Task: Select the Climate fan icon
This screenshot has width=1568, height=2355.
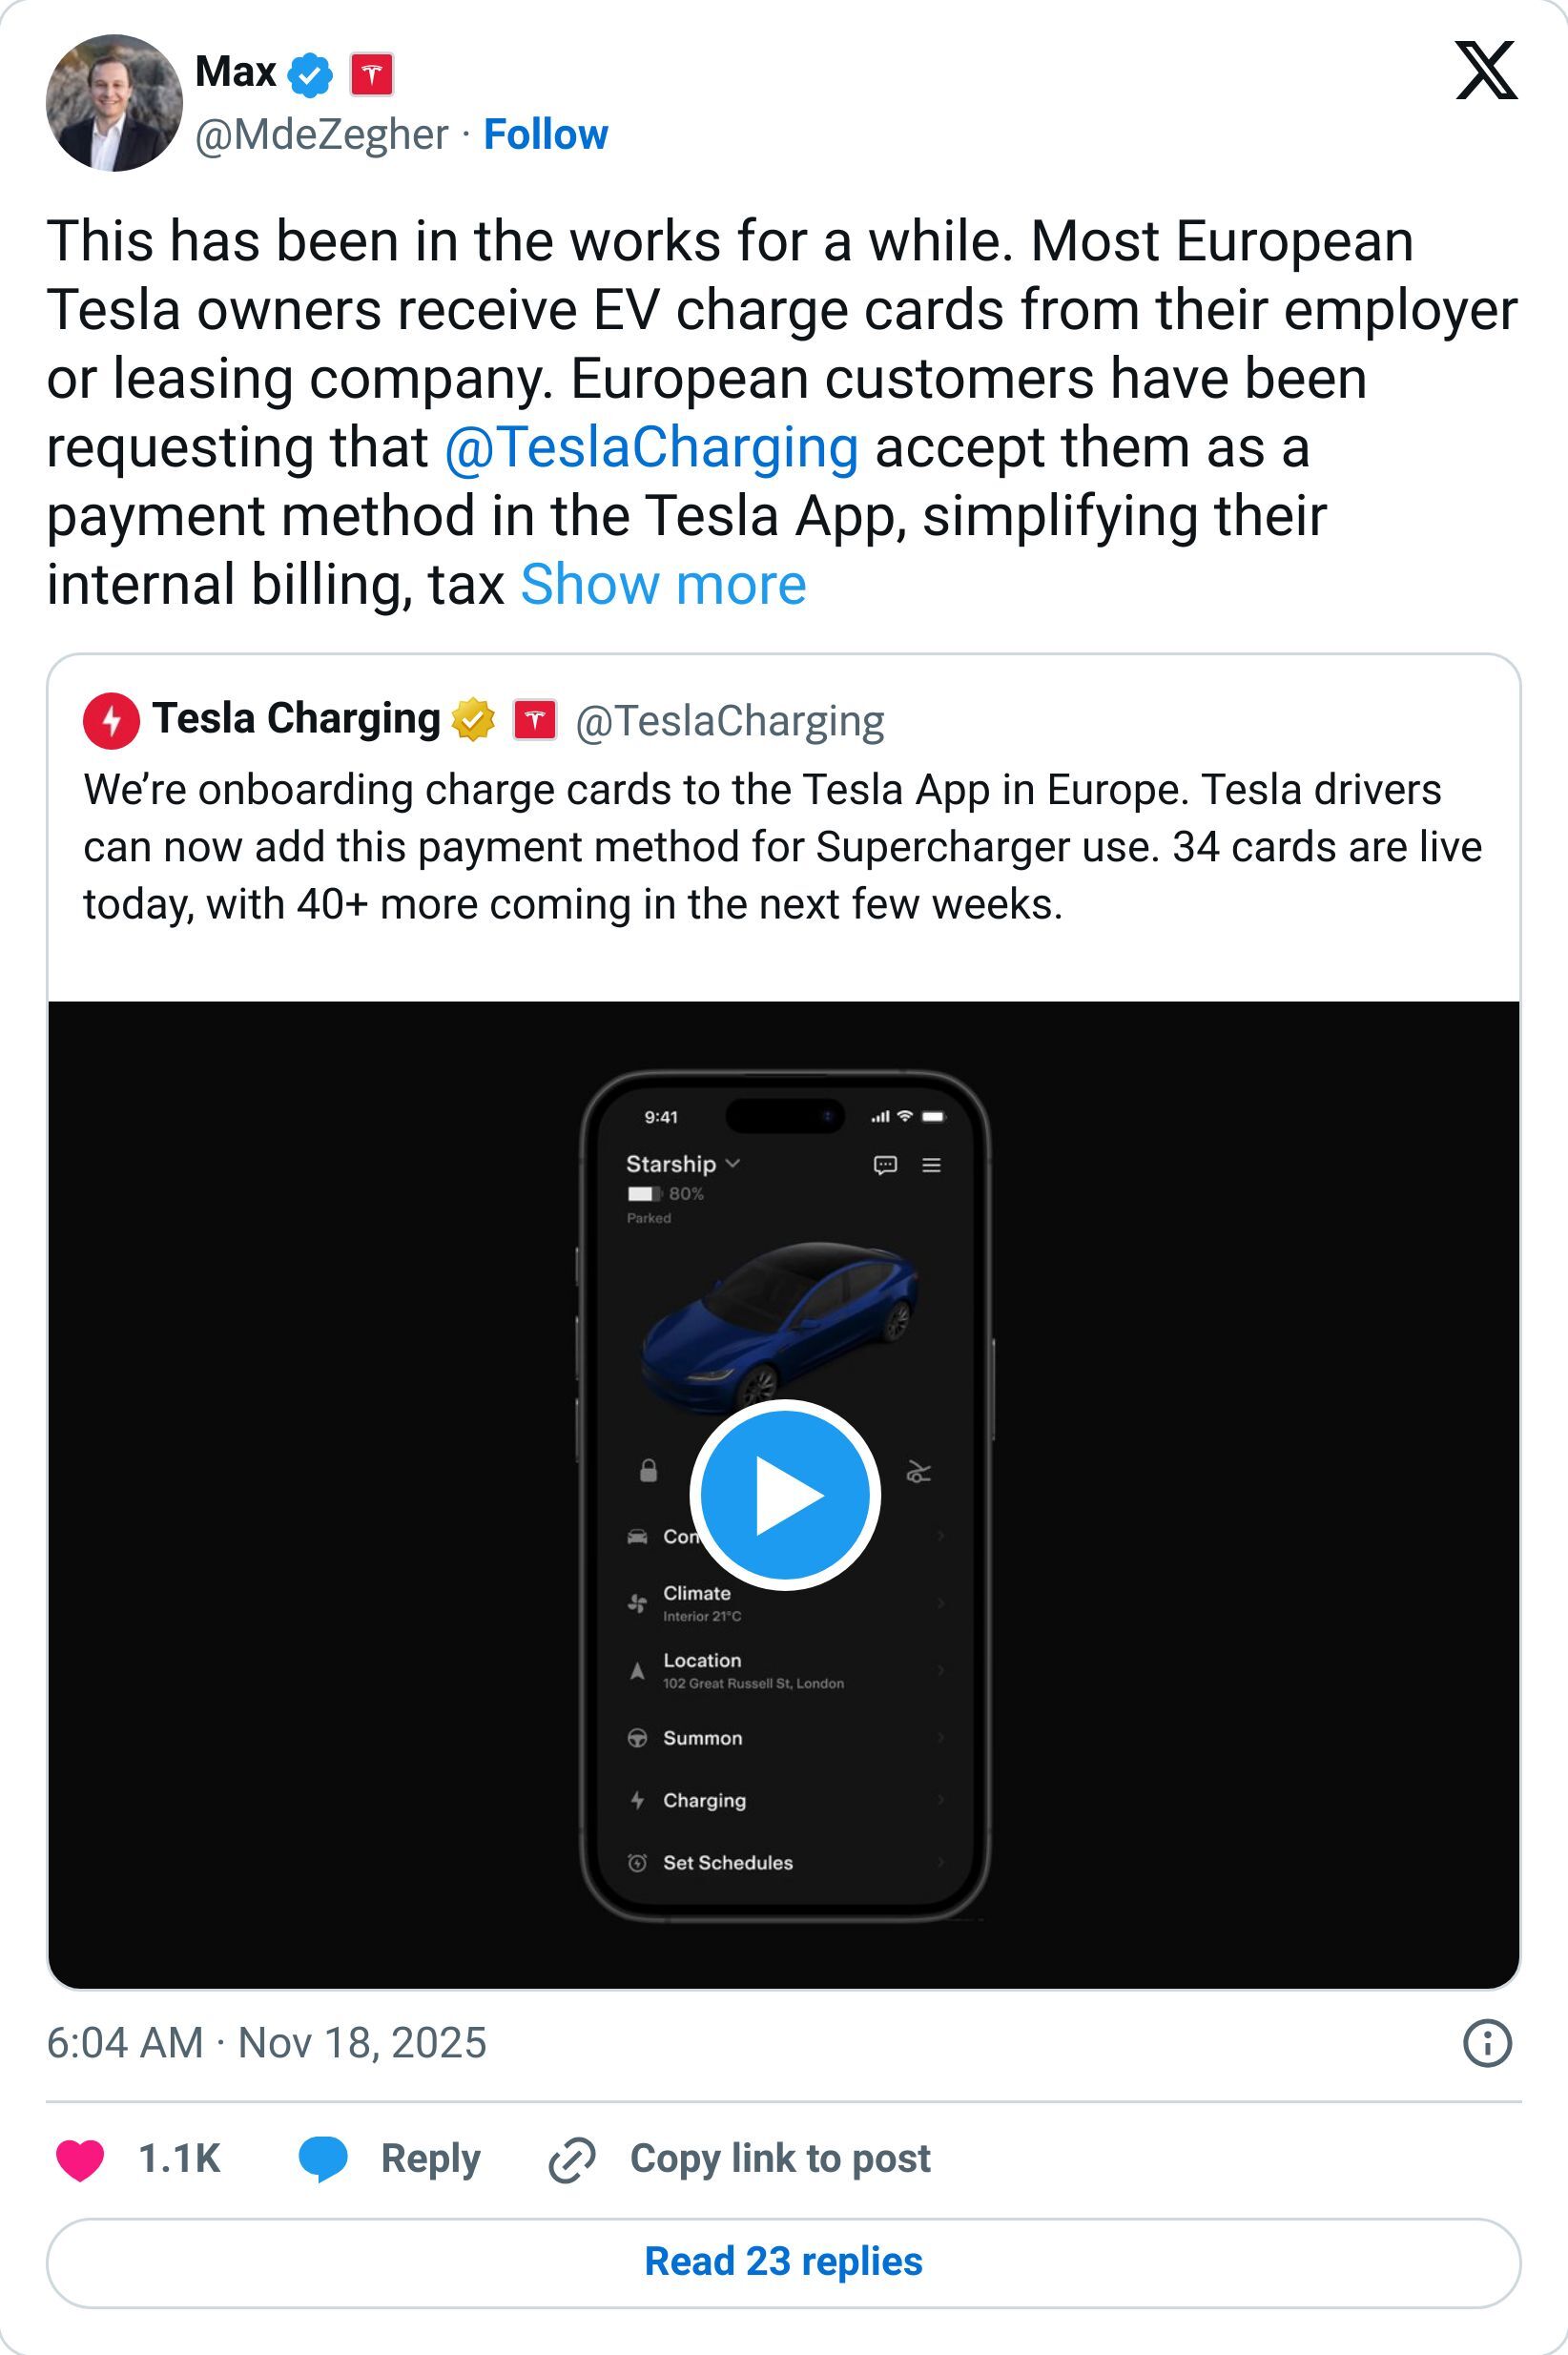Action: [637, 1603]
